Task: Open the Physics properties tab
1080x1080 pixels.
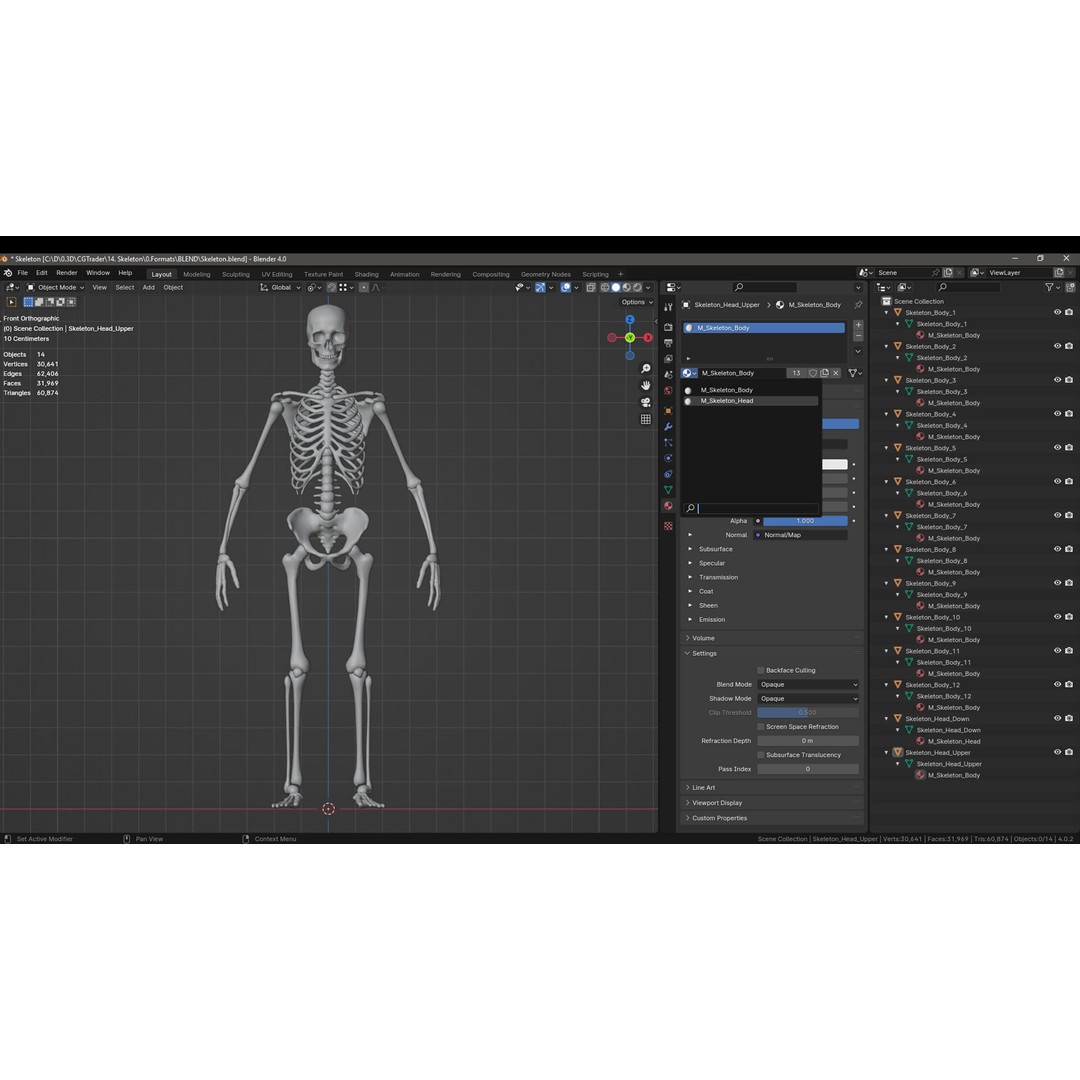Action: pos(668,458)
